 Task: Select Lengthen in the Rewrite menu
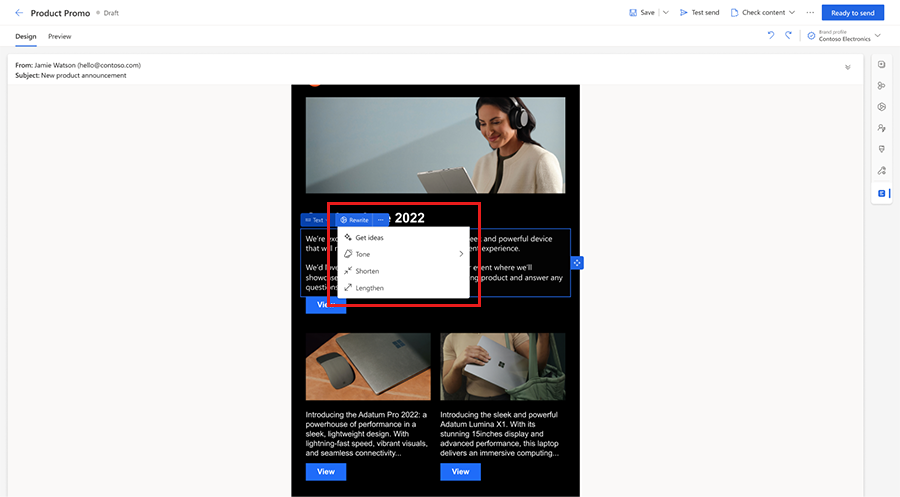(x=404, y=288)
